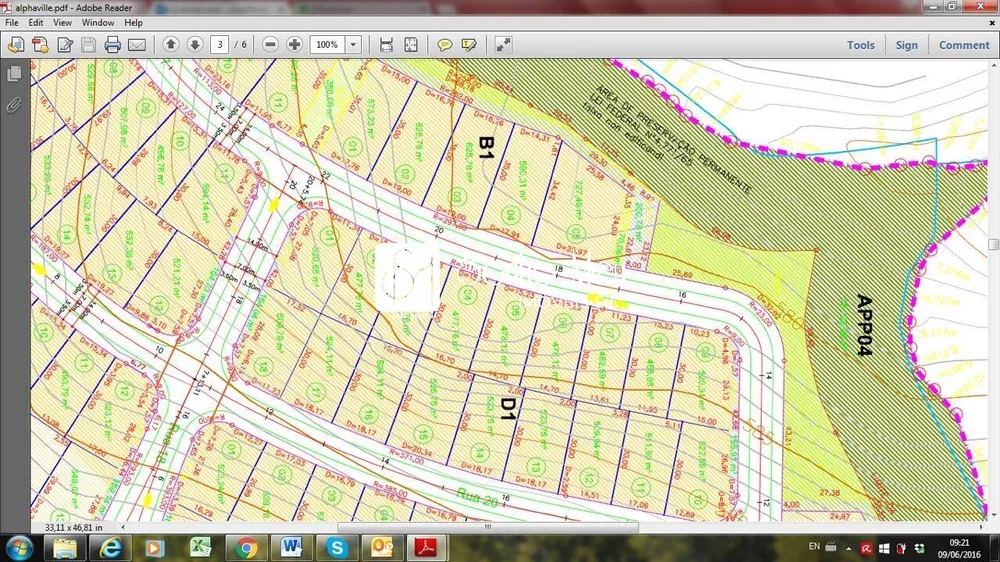1000x562 pixels.
Task: Go to previous page arrow
Action: click(170, 45)
